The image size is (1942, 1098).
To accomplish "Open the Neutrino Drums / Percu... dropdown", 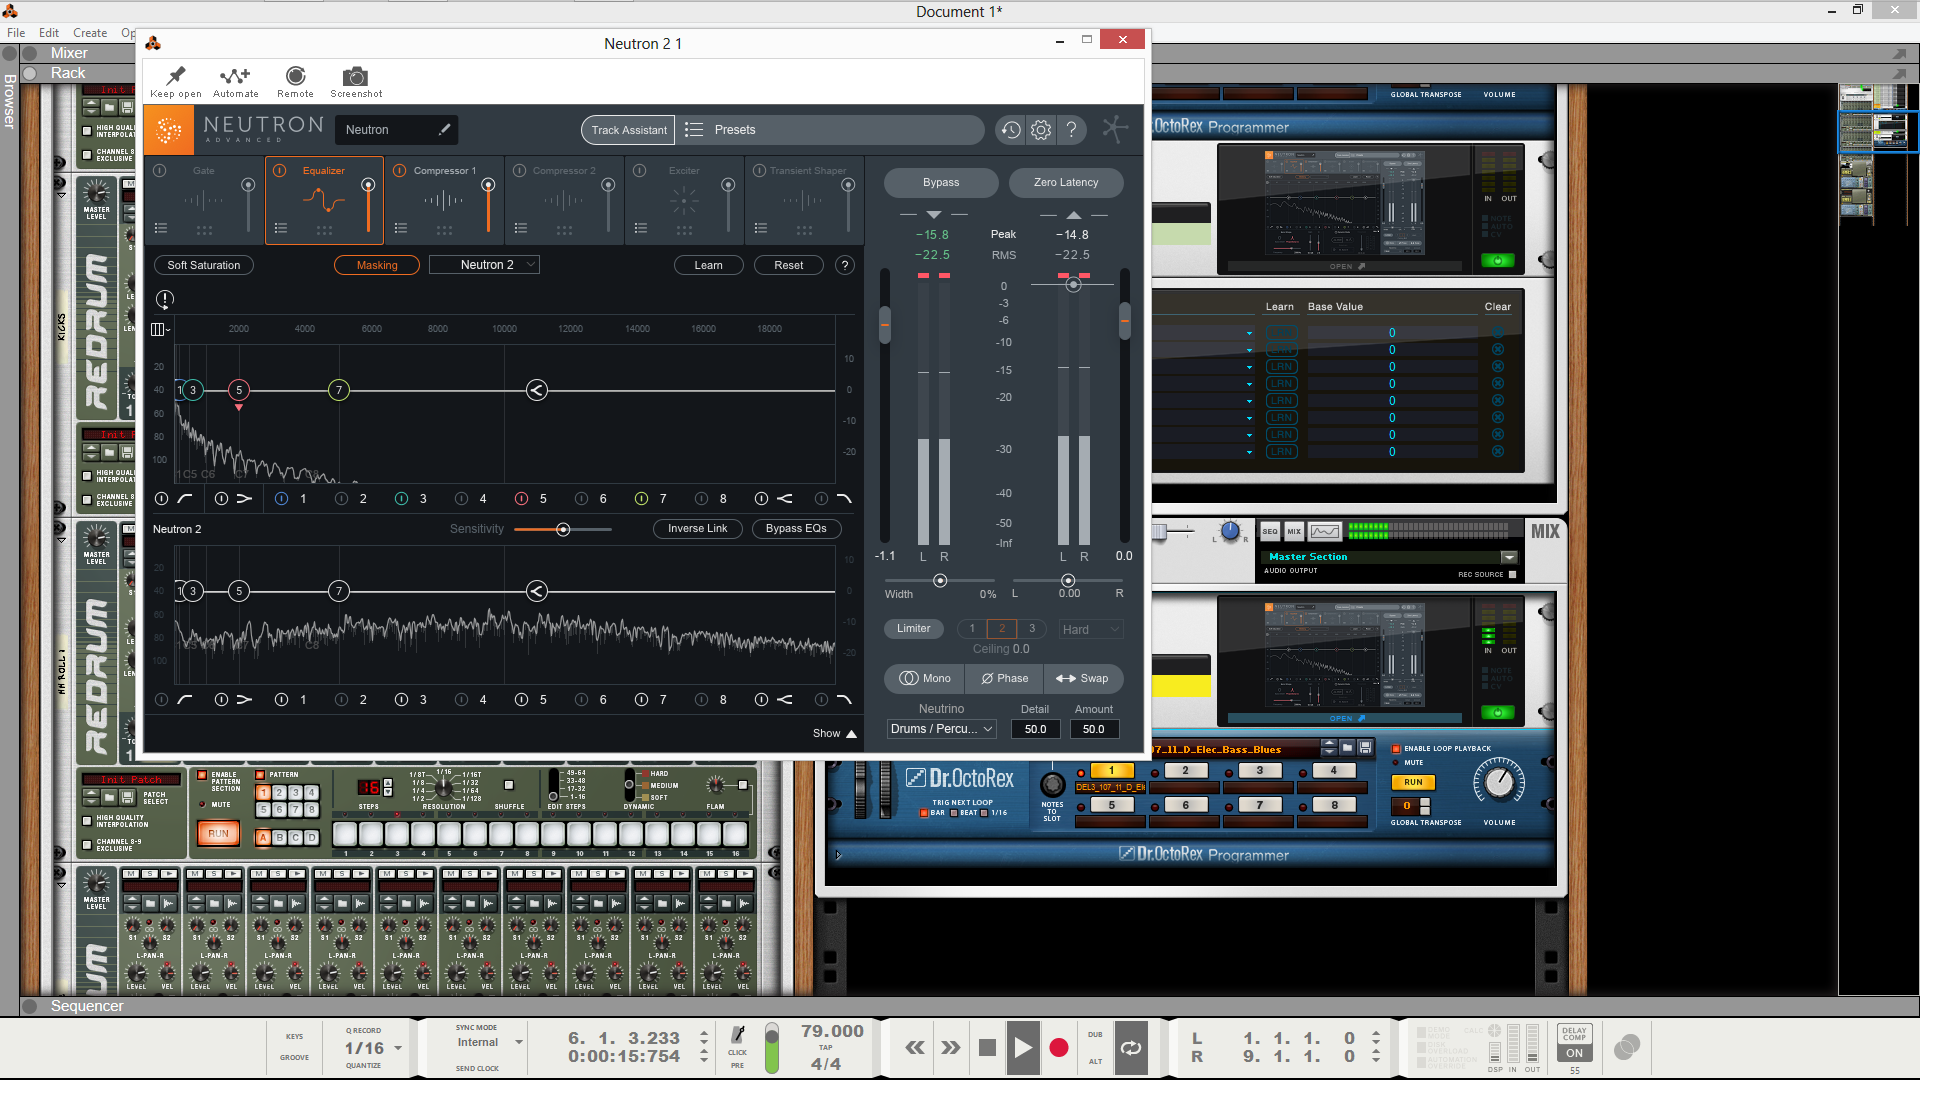I will point(941,729).
